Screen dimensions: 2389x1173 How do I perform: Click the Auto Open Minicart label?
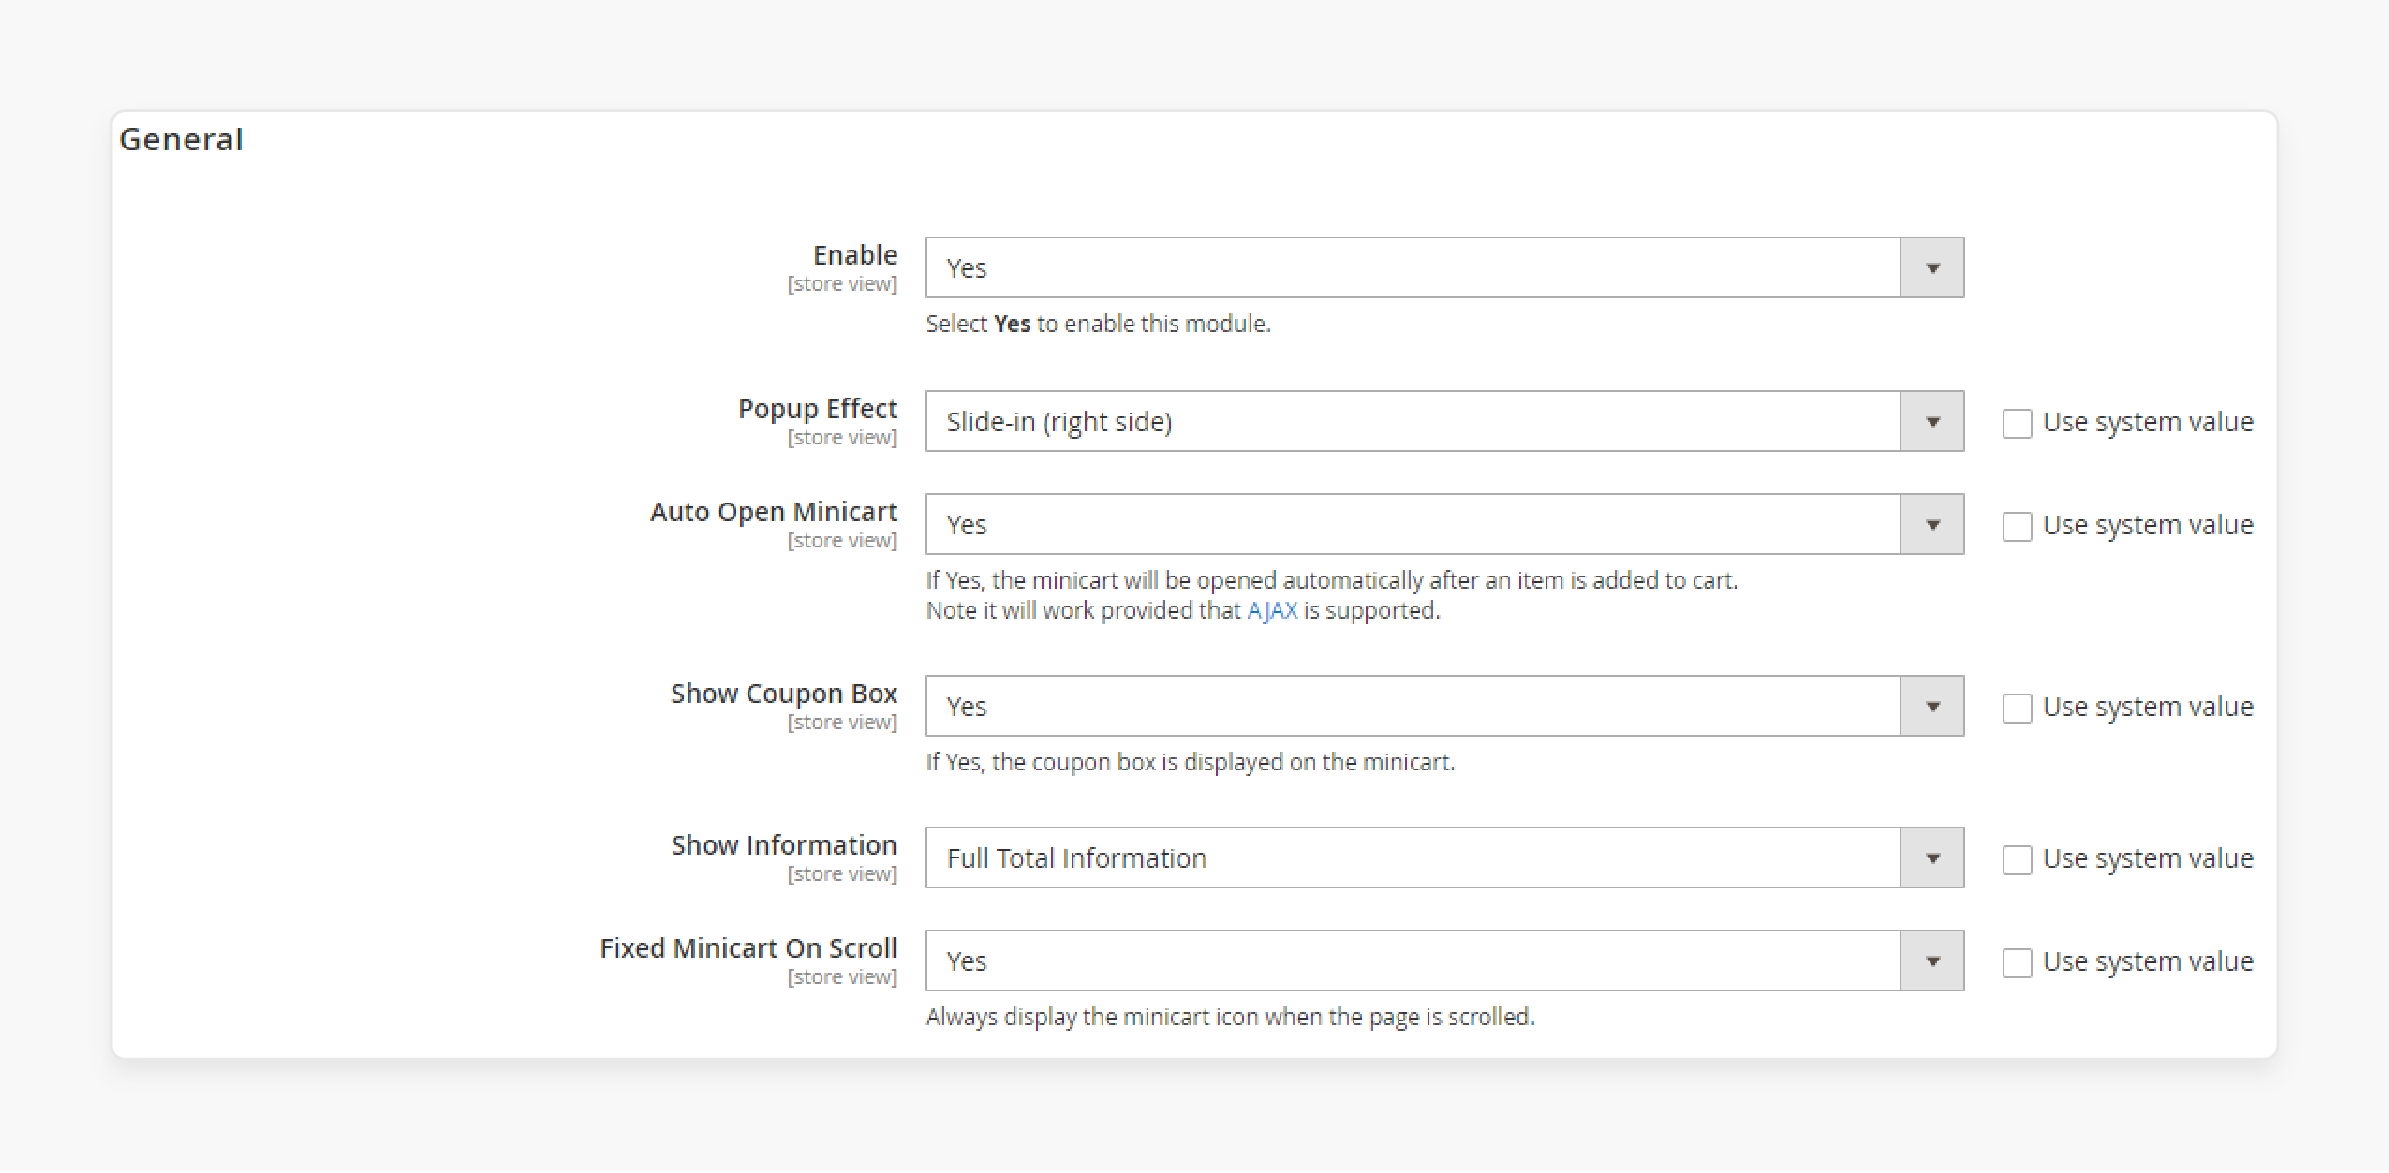pyautogui.click(x=773, y=512)
